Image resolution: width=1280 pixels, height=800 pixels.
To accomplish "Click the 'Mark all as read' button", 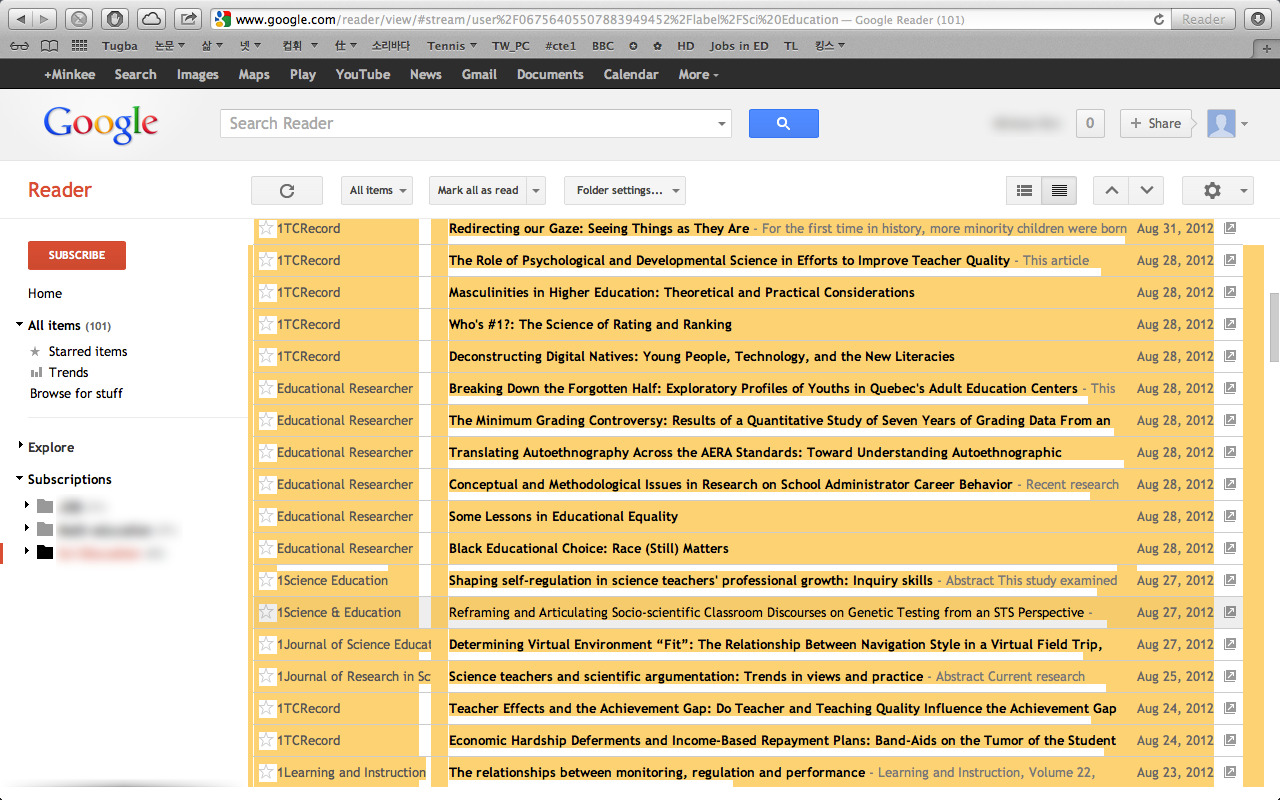I will click(478, 190).
